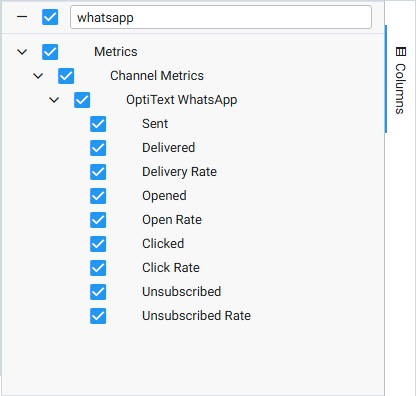Toggle the Clicked column checkbox

pyautogui.click(x=98, y=244)
